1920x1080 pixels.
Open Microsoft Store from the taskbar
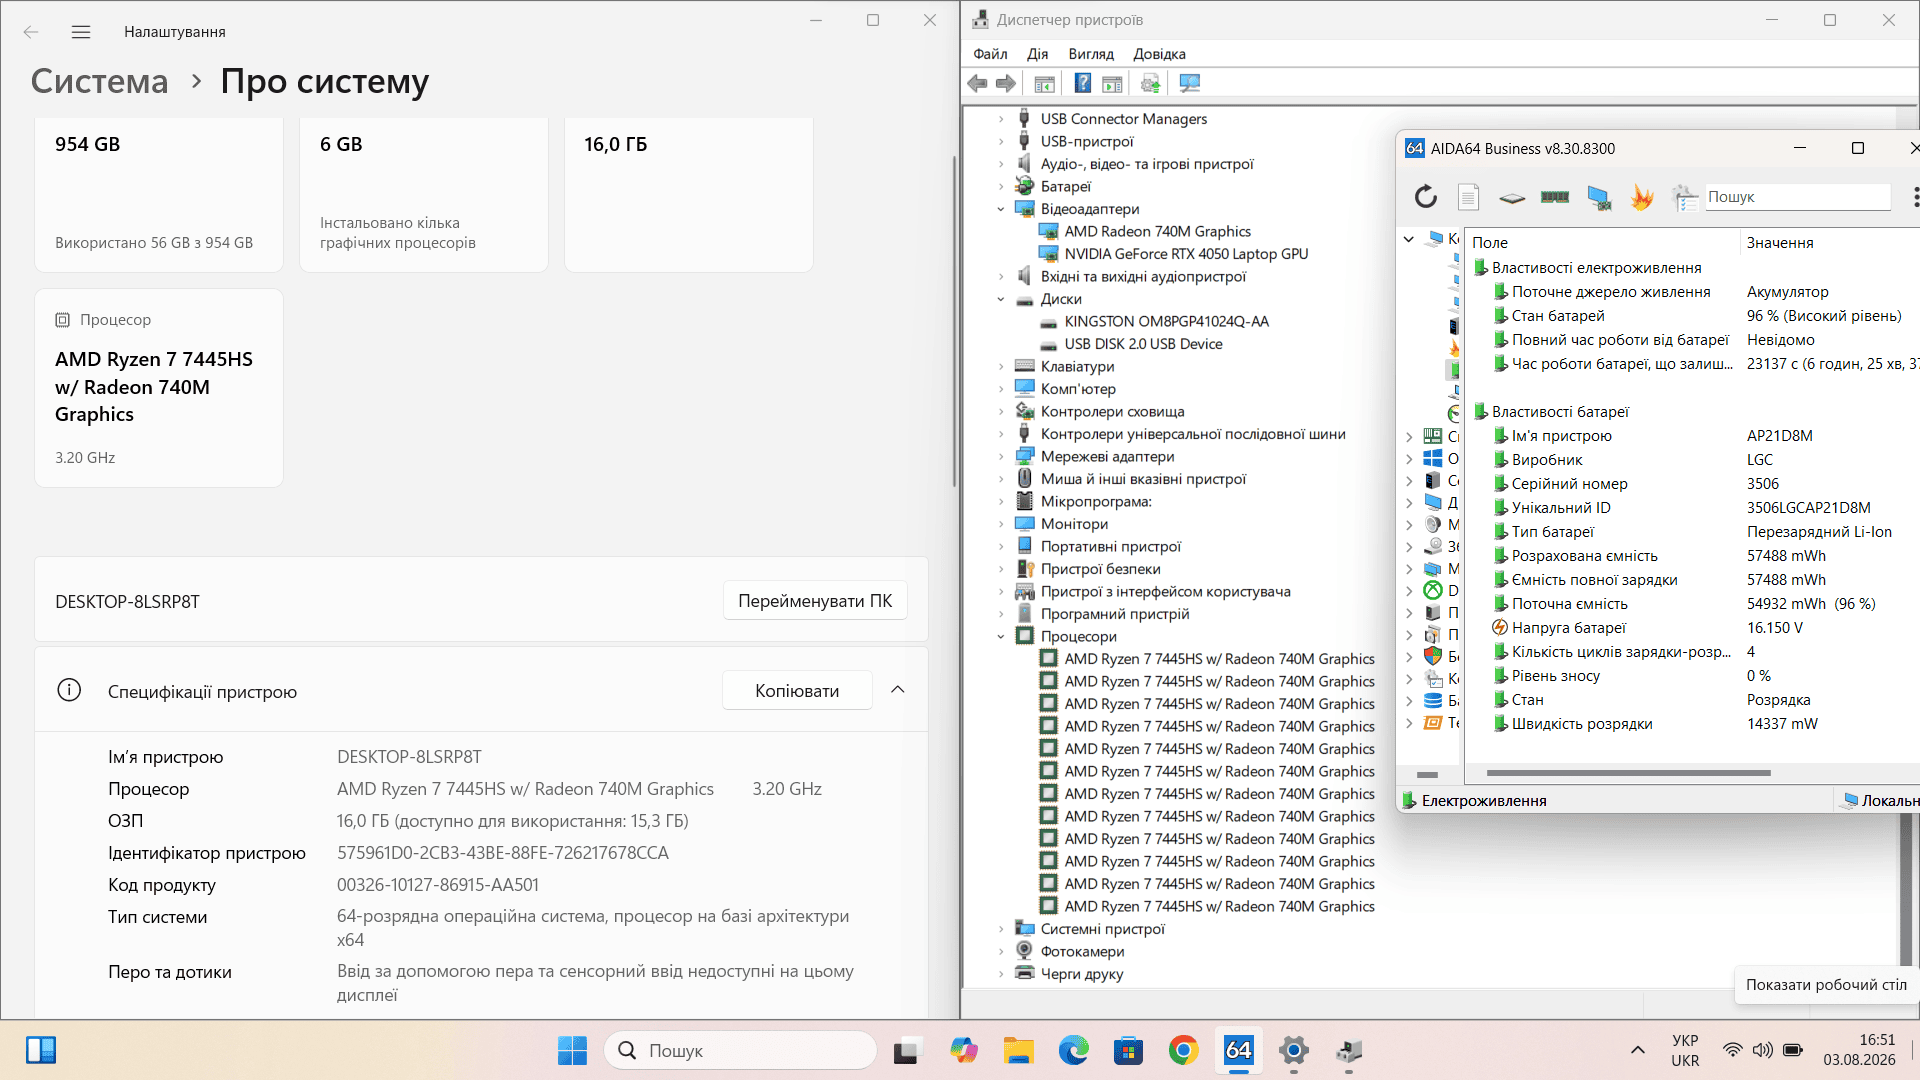point(1128,1050)
